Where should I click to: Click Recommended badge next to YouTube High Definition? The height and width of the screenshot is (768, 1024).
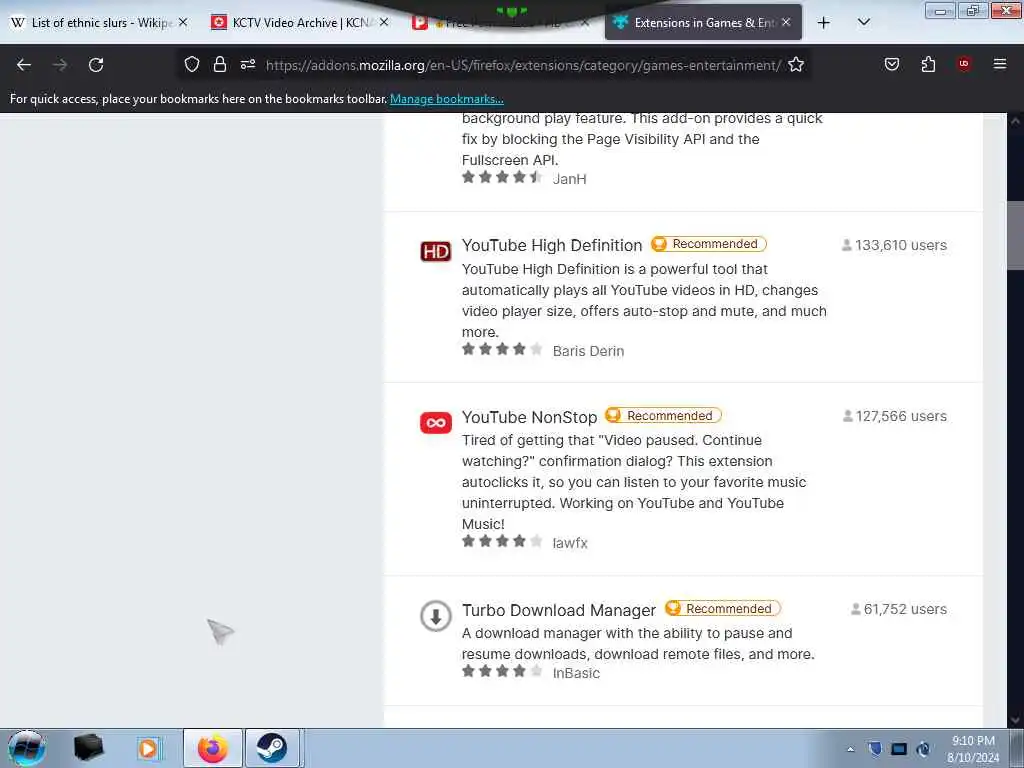click(709, 244)
